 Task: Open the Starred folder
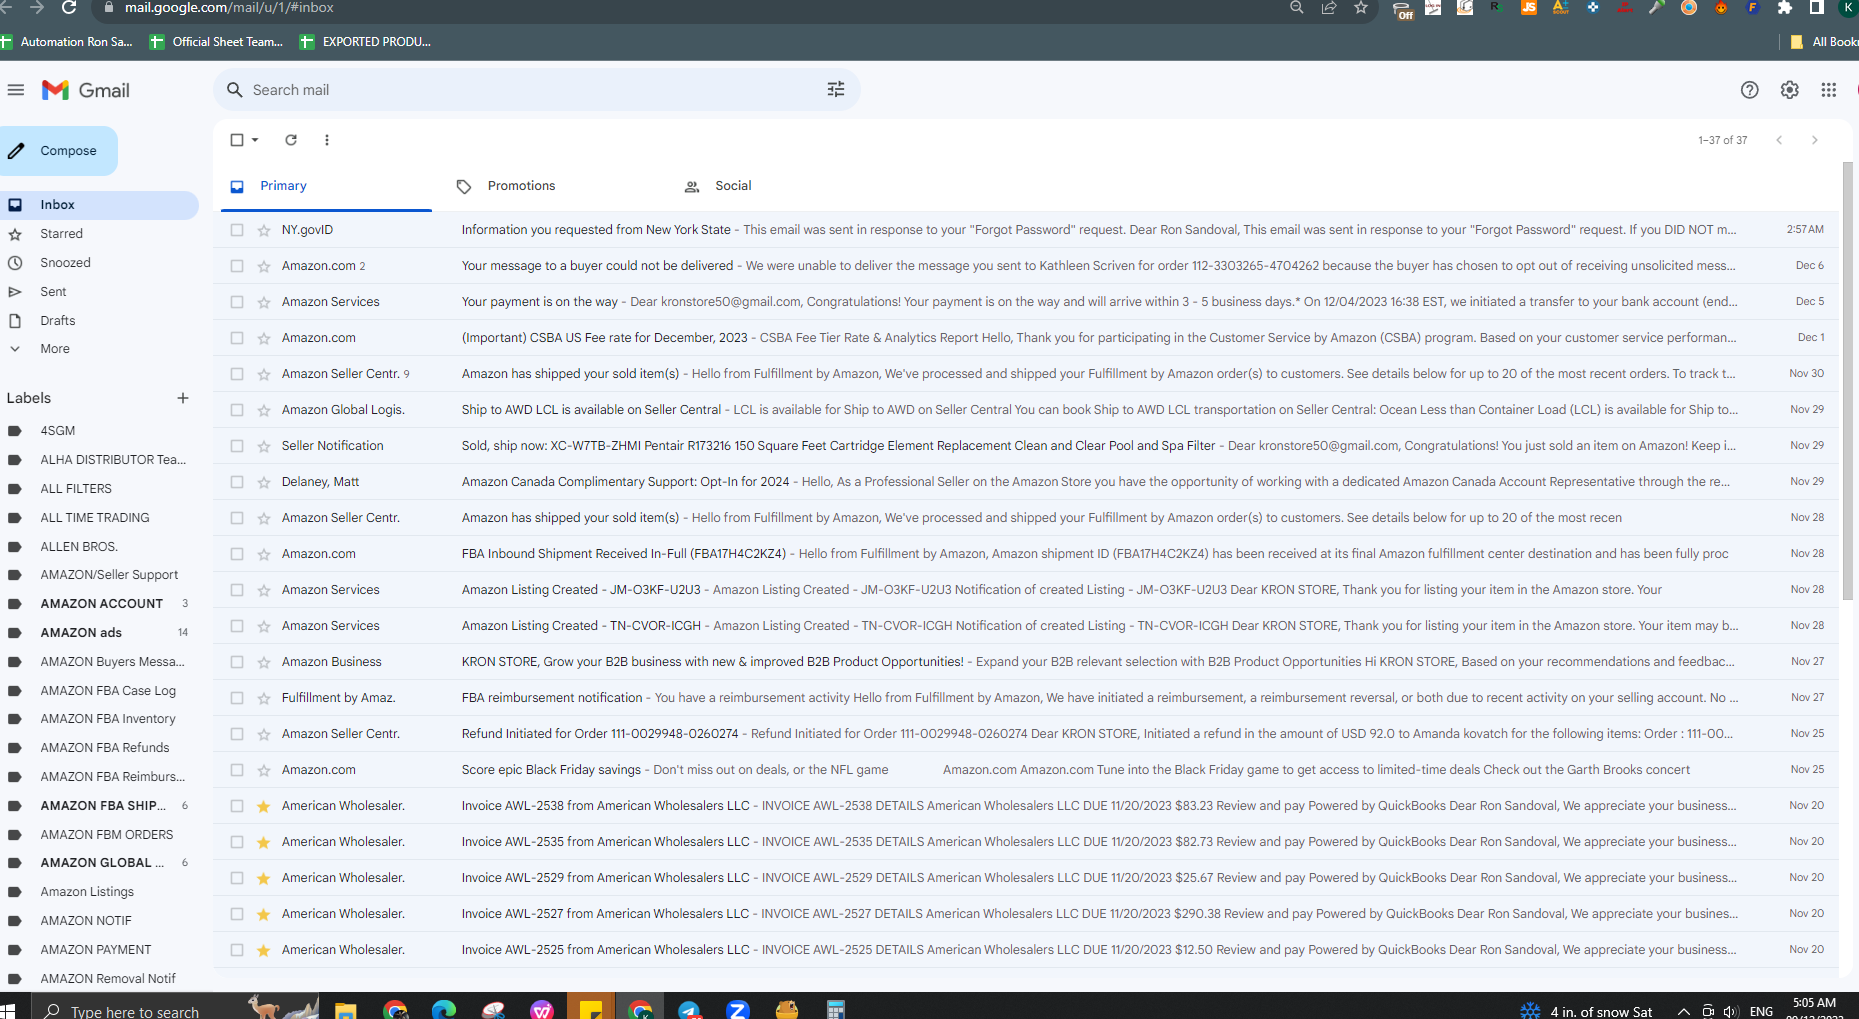(61, 234)
